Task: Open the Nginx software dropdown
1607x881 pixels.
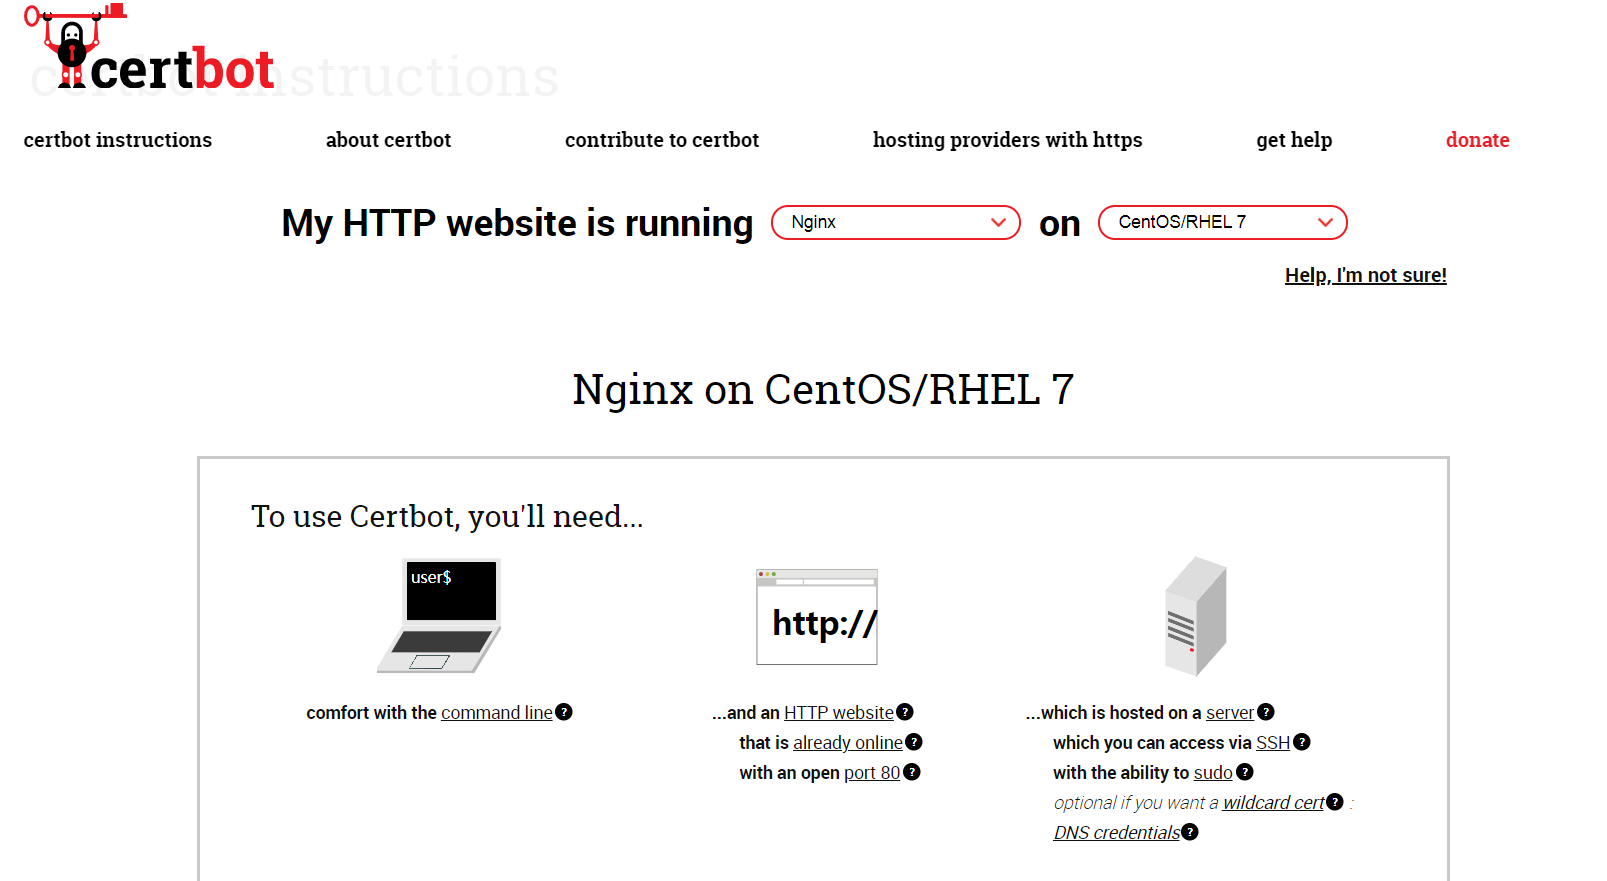Action: (x=895, y=222)
